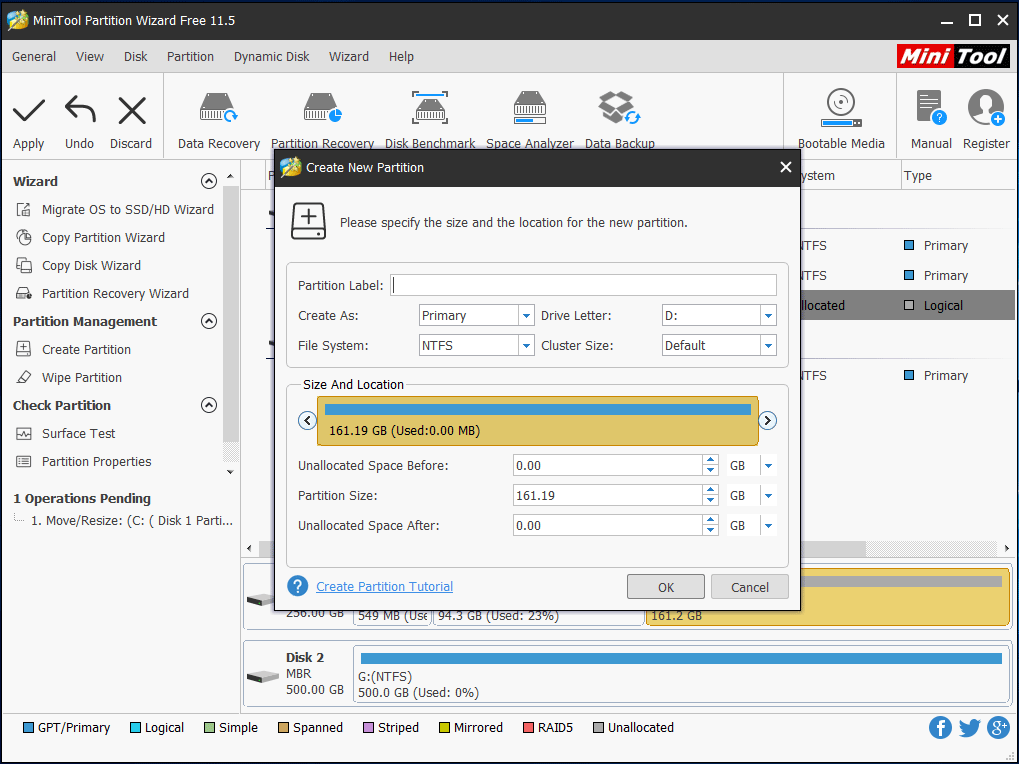Click the Partition Label text field
The width and height of the screenshot is (1019, 764).
click(583, 285)
